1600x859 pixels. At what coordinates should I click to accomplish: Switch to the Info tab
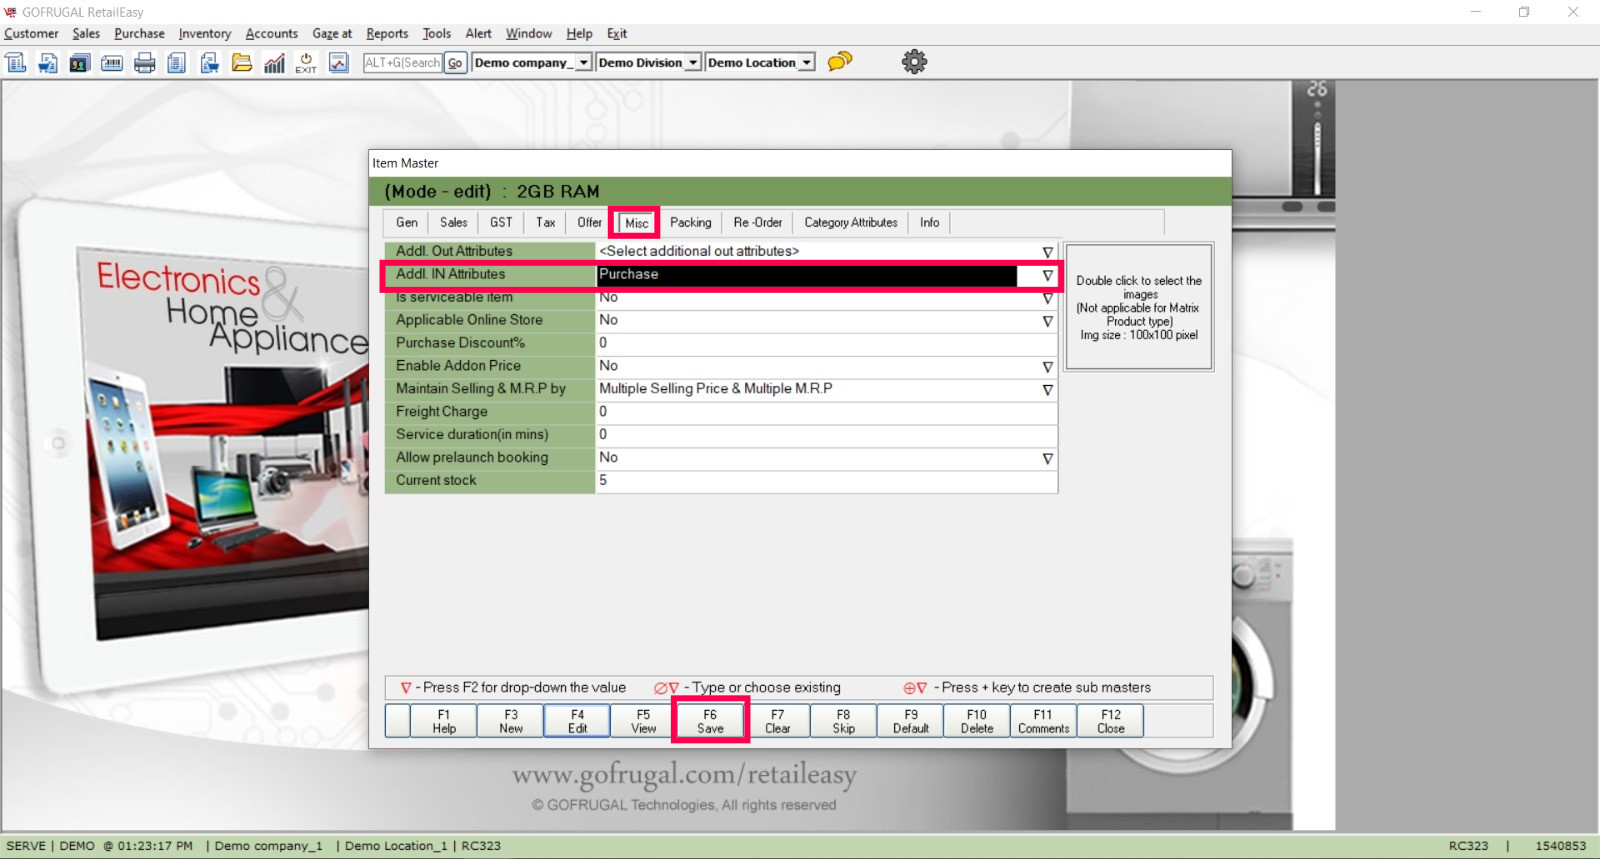[x=930, y=223]
